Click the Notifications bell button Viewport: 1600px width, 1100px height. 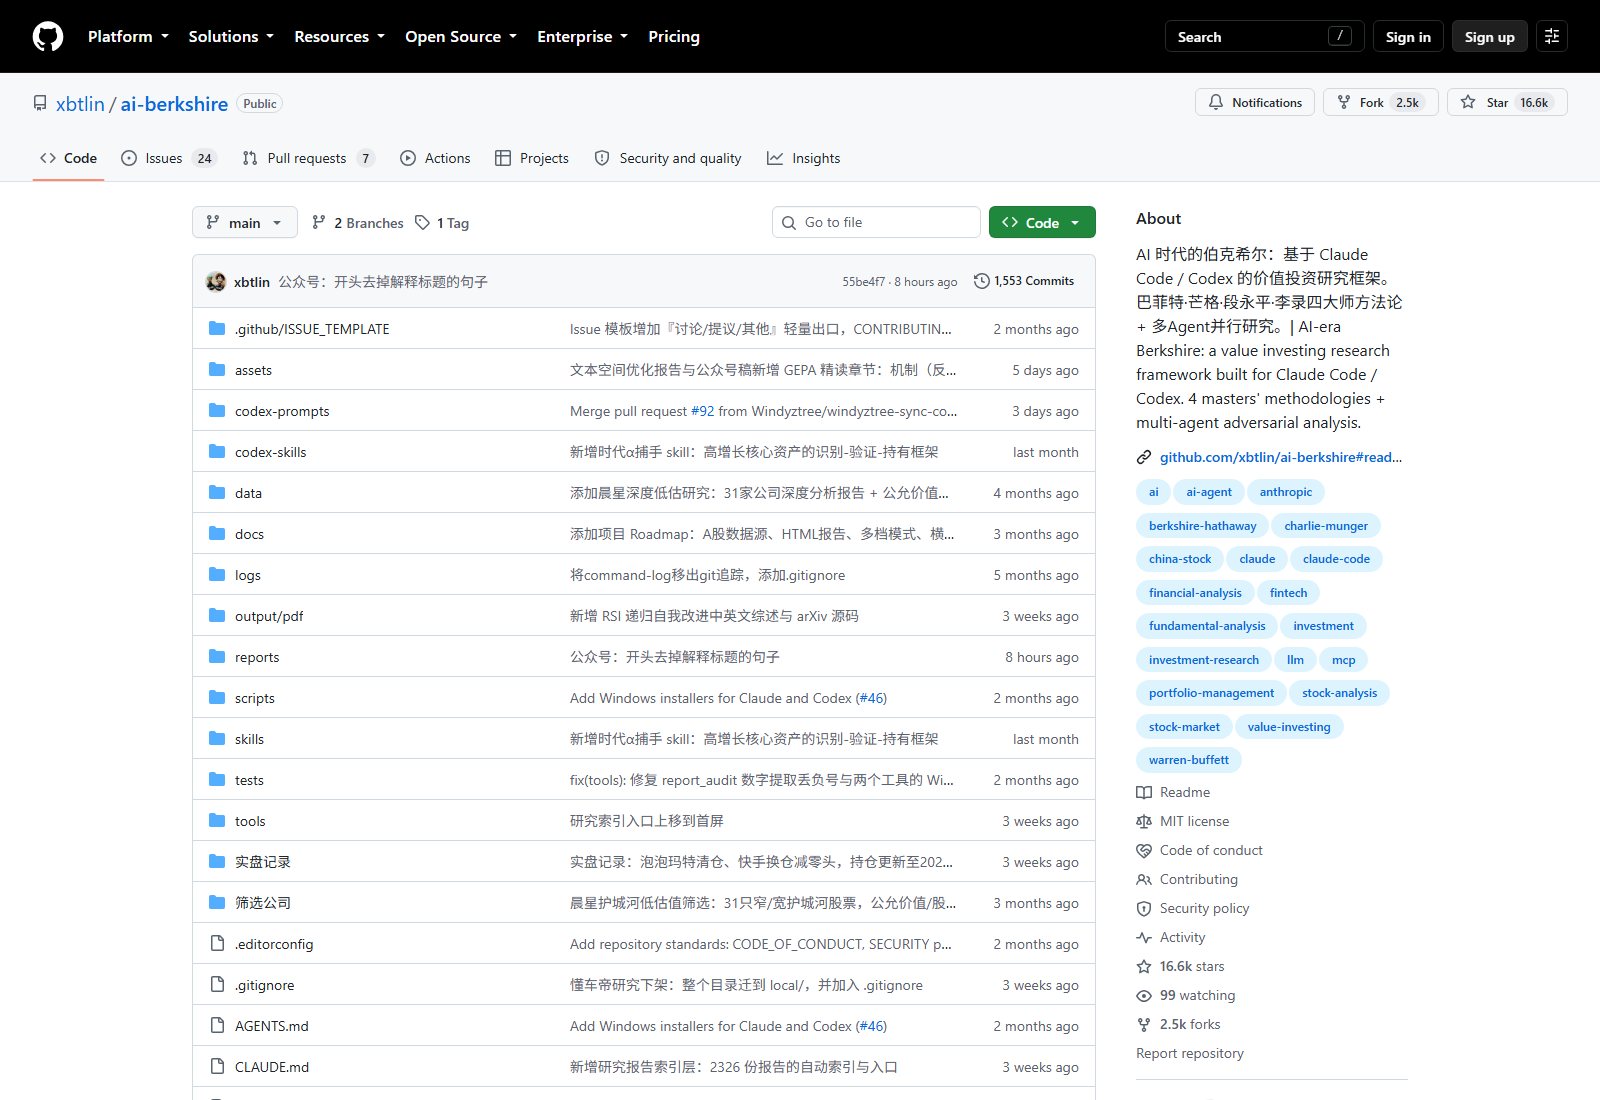click(x=1255, y=102)
